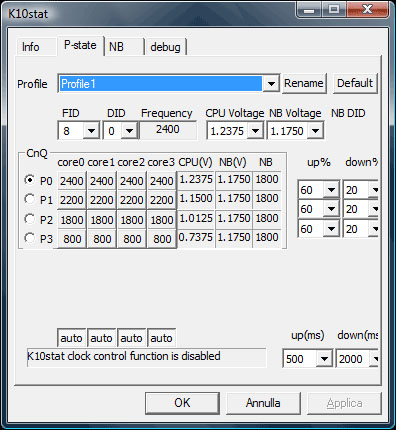Open the FID dropdown showing 8
Screen dimensions: 396x430
(x=91, y=131)
